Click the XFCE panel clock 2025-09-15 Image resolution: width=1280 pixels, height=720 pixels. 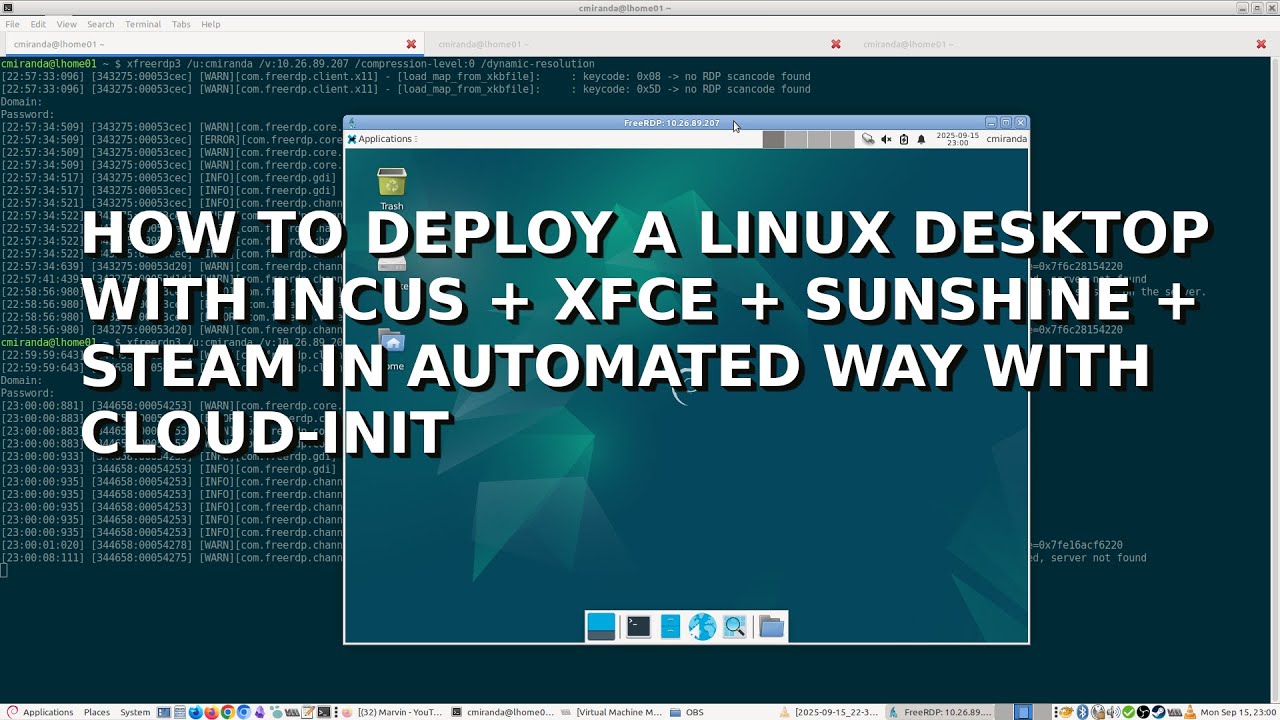tap(956, 139)
